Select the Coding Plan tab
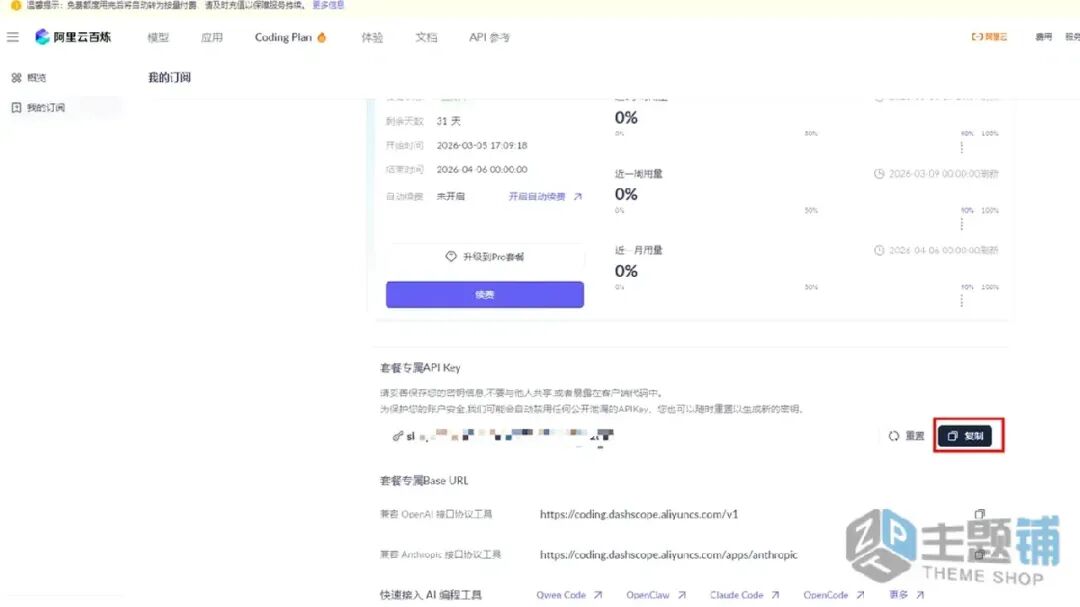 click(283, 37)
